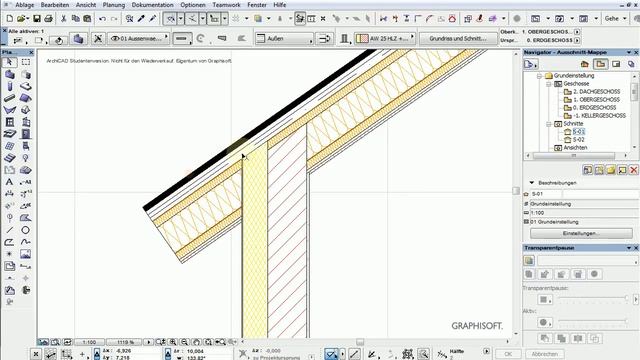640x360 pixels.
Task: Select the Window tool in toolbox
Action: [9, 122]
